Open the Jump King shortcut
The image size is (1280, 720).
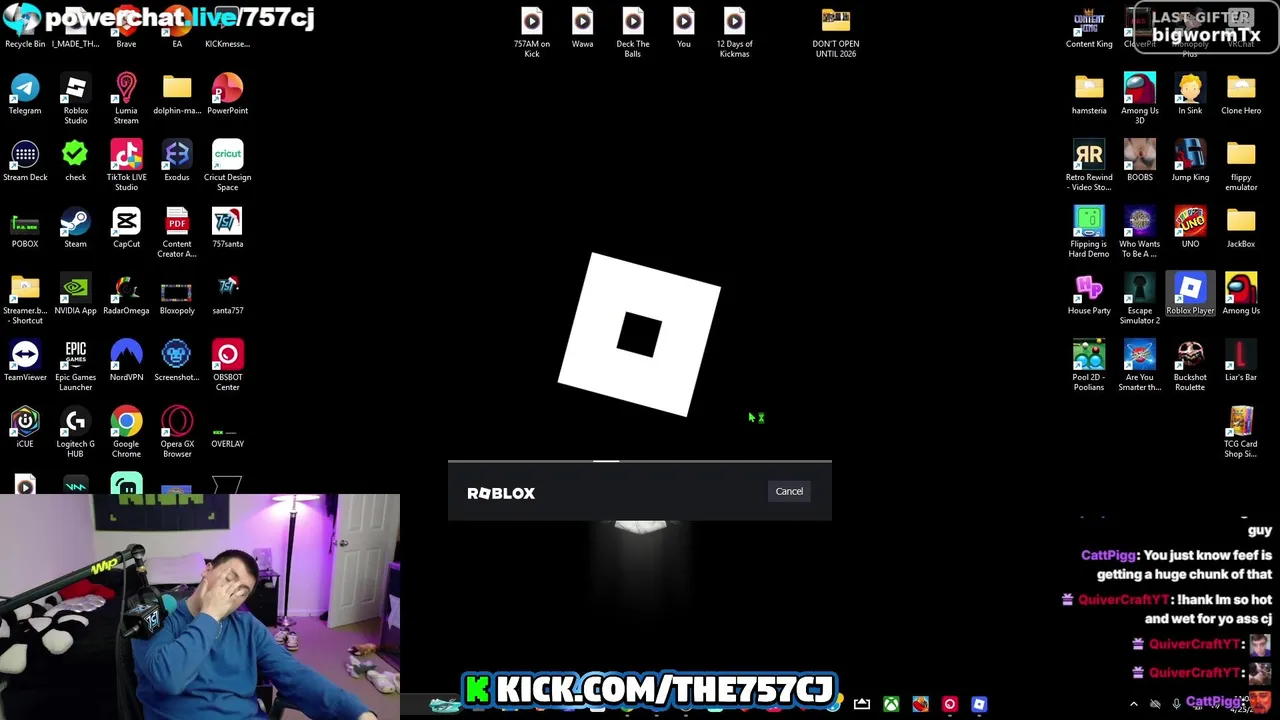coord(1190,160)
